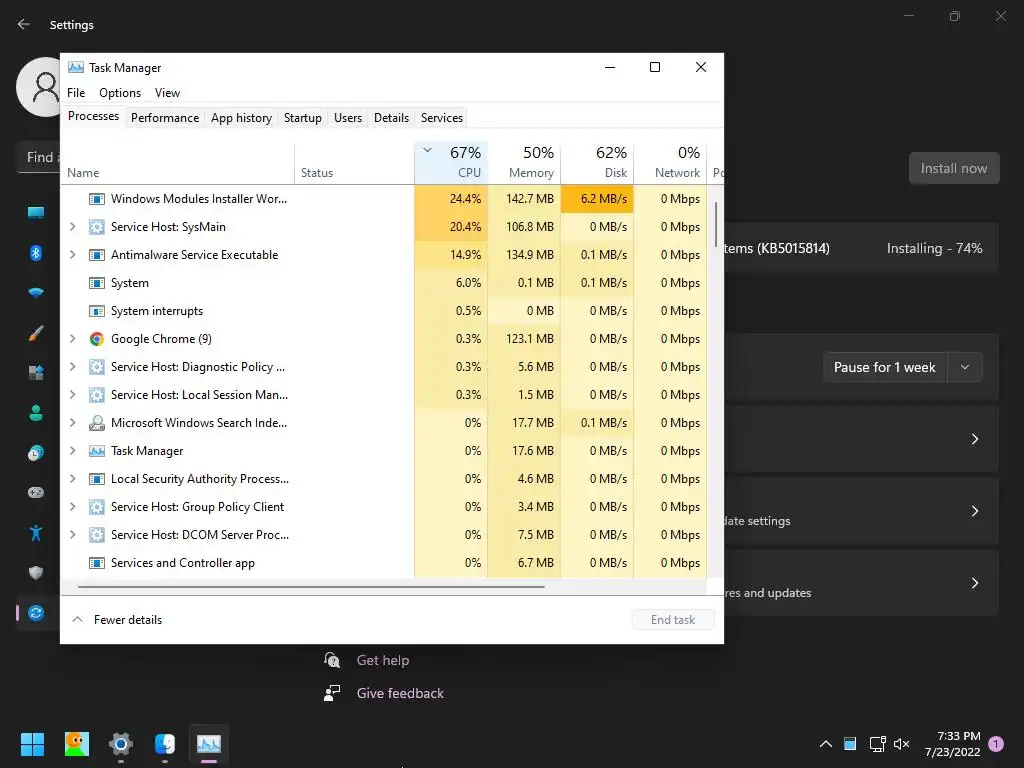Click the Services and Controller app icon

pos(97,563)
